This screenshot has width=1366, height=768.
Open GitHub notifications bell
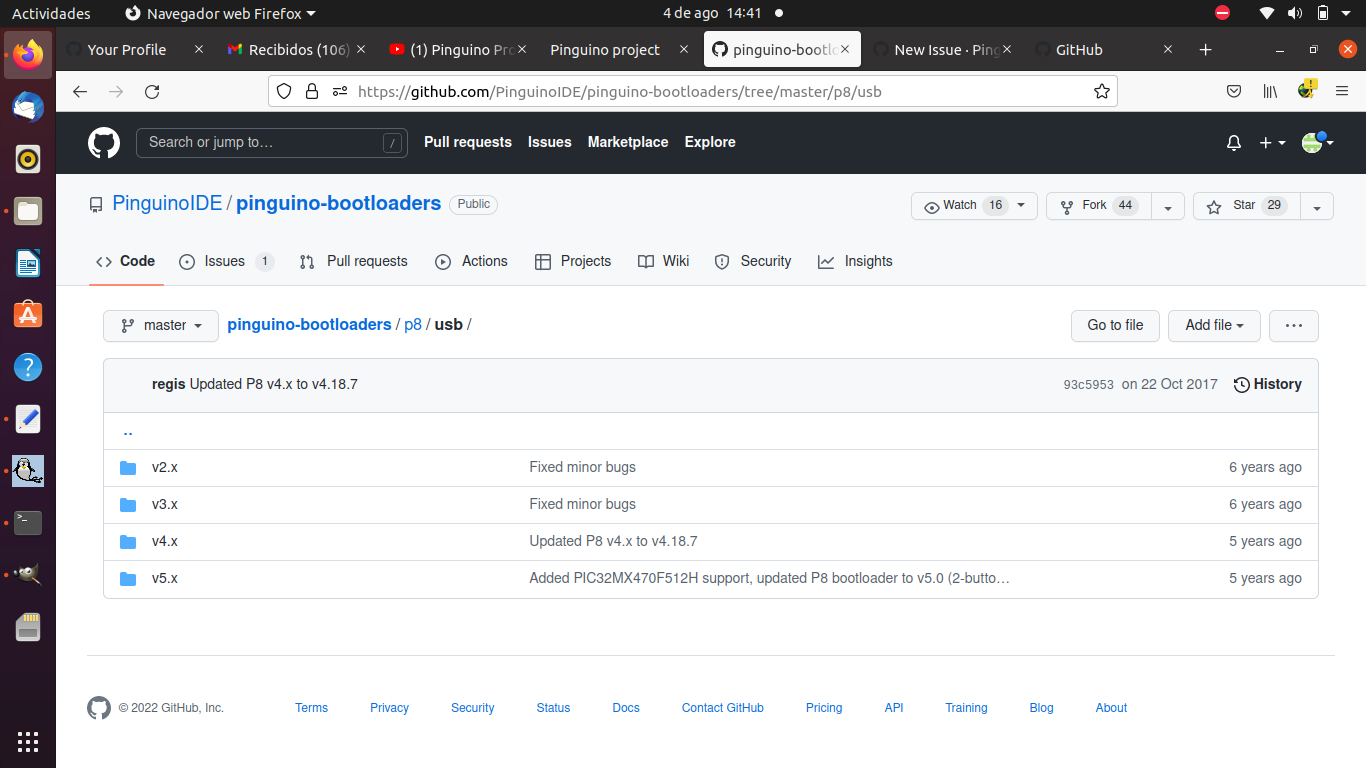[1234, 143]
